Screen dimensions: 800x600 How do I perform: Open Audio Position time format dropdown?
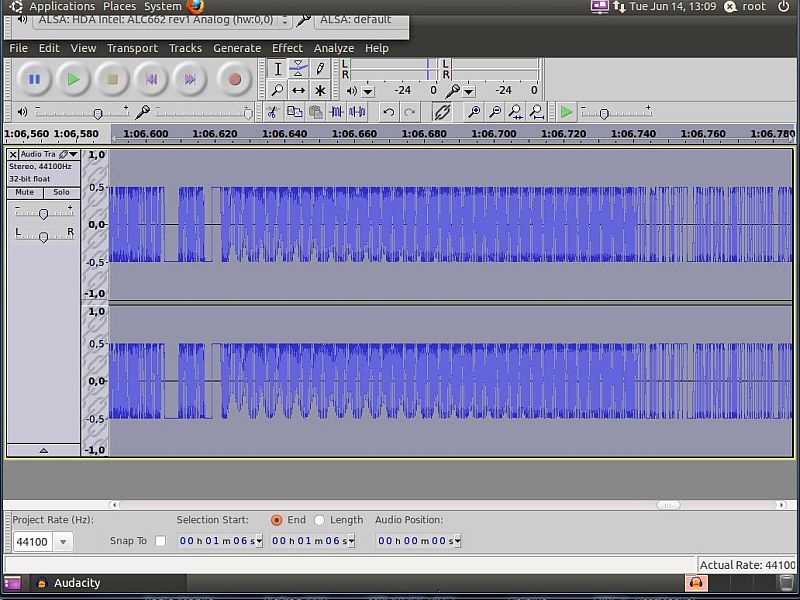coord(457,541)
